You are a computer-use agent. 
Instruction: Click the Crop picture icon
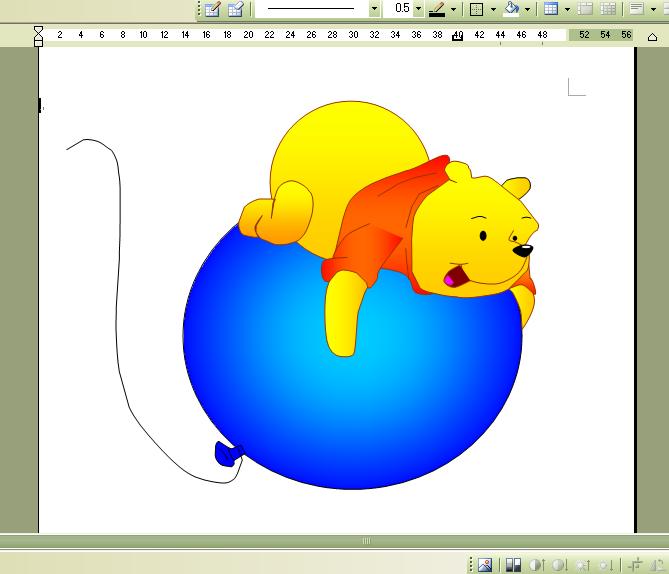(635, 565)
